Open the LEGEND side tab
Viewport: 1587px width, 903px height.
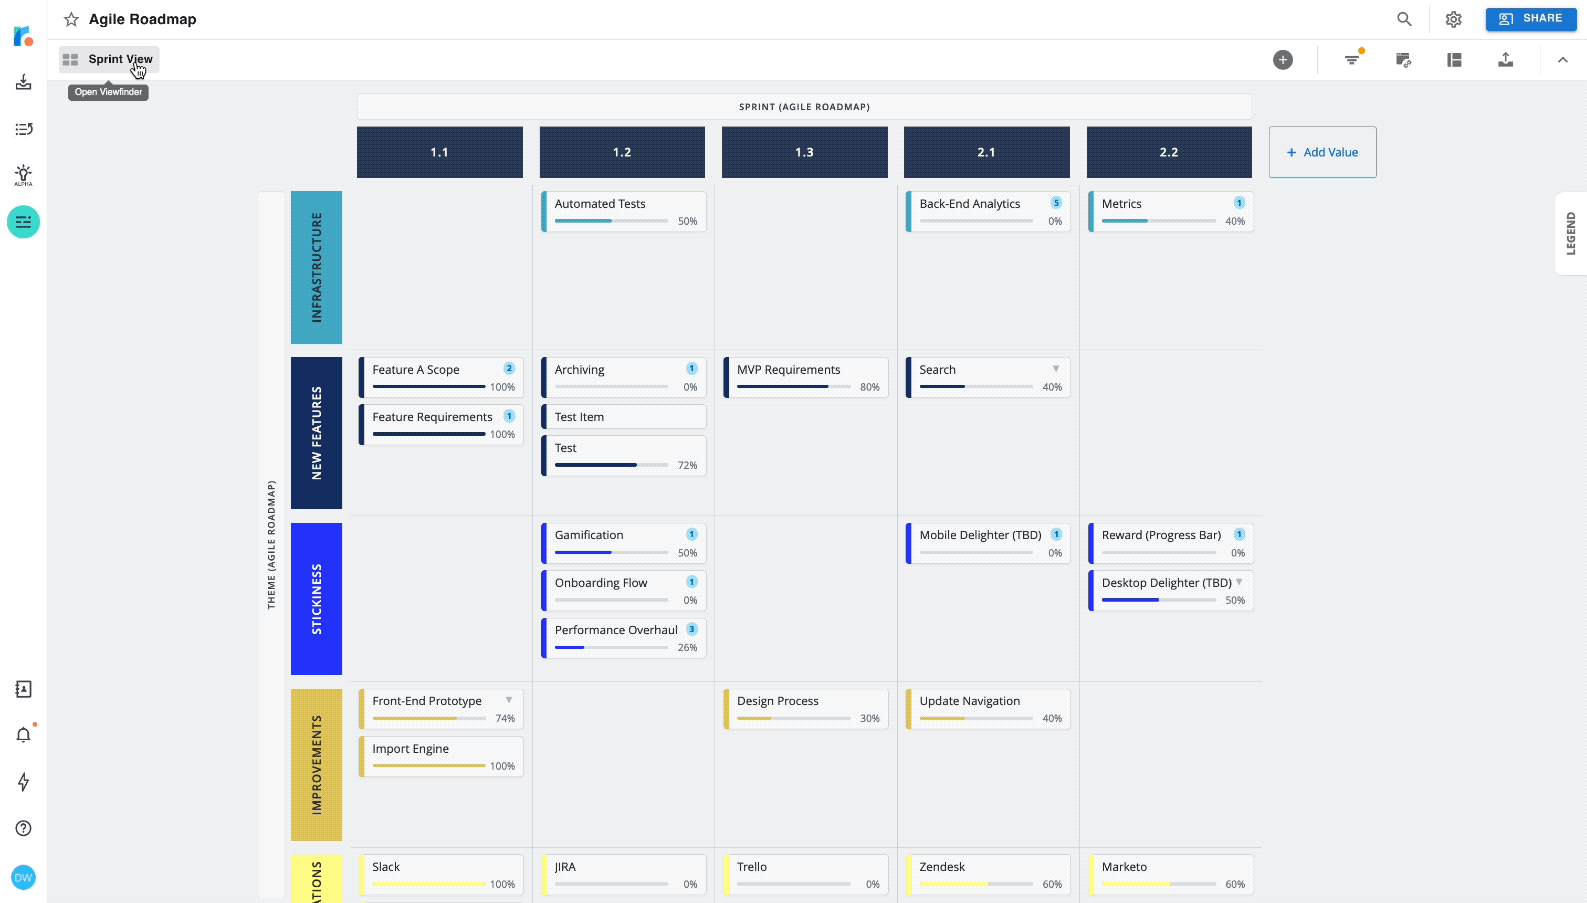click(x=1571, y=233)
